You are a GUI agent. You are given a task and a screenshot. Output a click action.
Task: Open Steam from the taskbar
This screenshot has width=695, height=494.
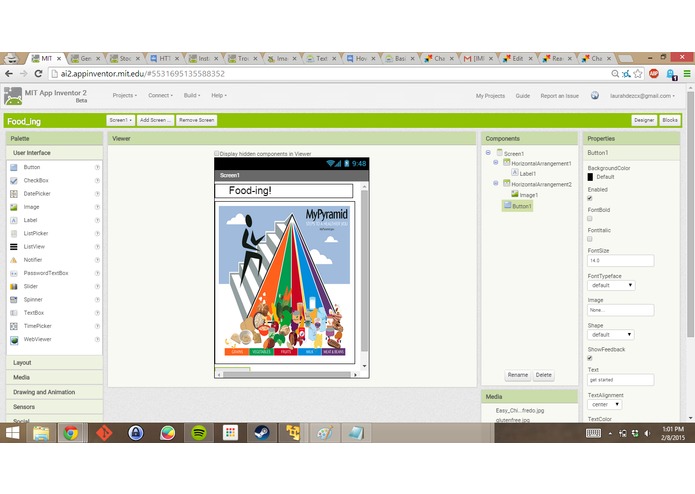262,432
